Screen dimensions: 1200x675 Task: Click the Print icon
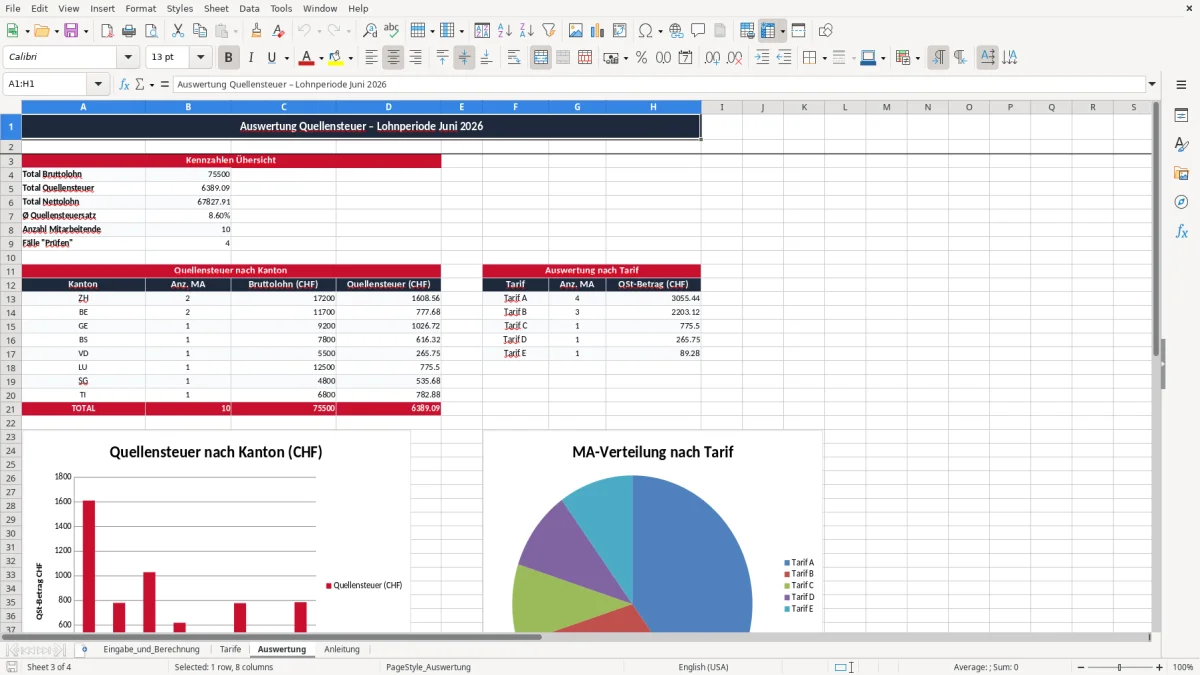(x=129, y=31)
